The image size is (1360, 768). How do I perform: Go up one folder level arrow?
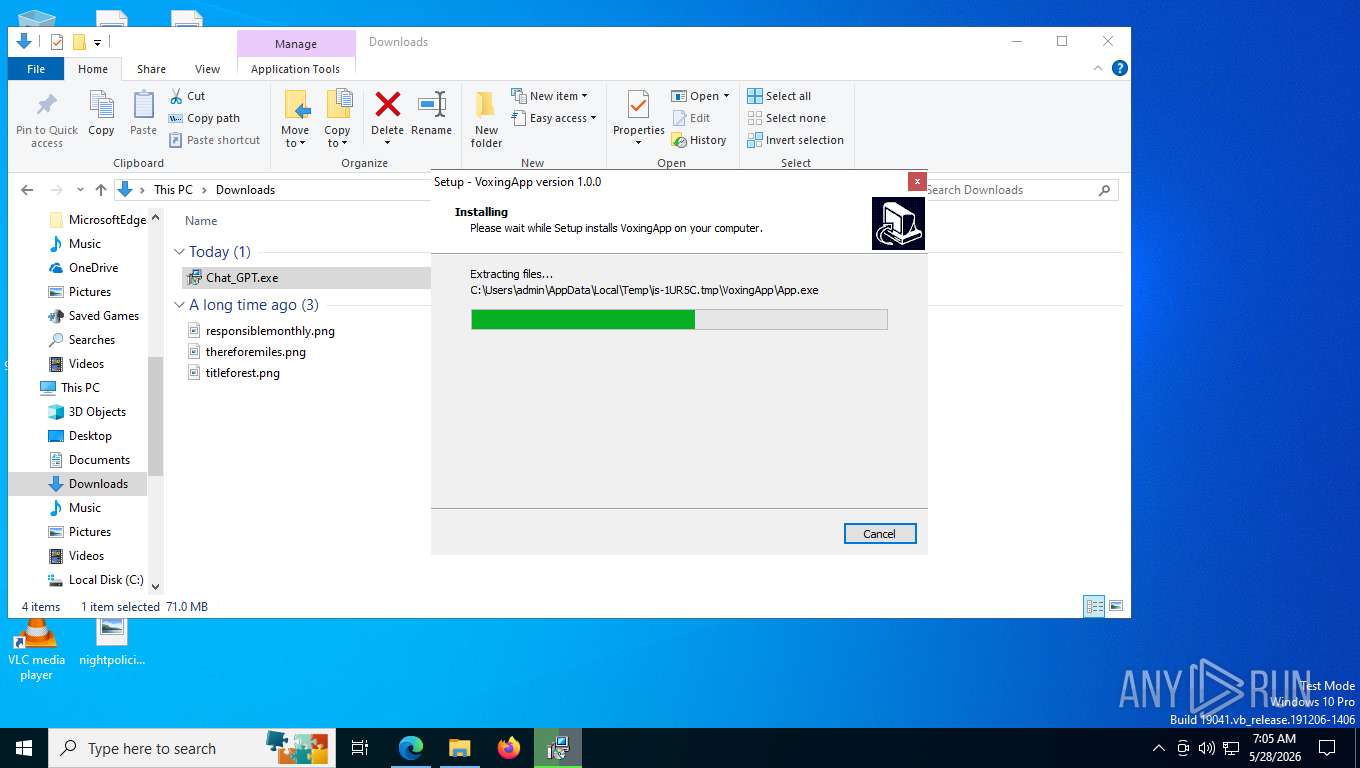(x=100, y=189)
